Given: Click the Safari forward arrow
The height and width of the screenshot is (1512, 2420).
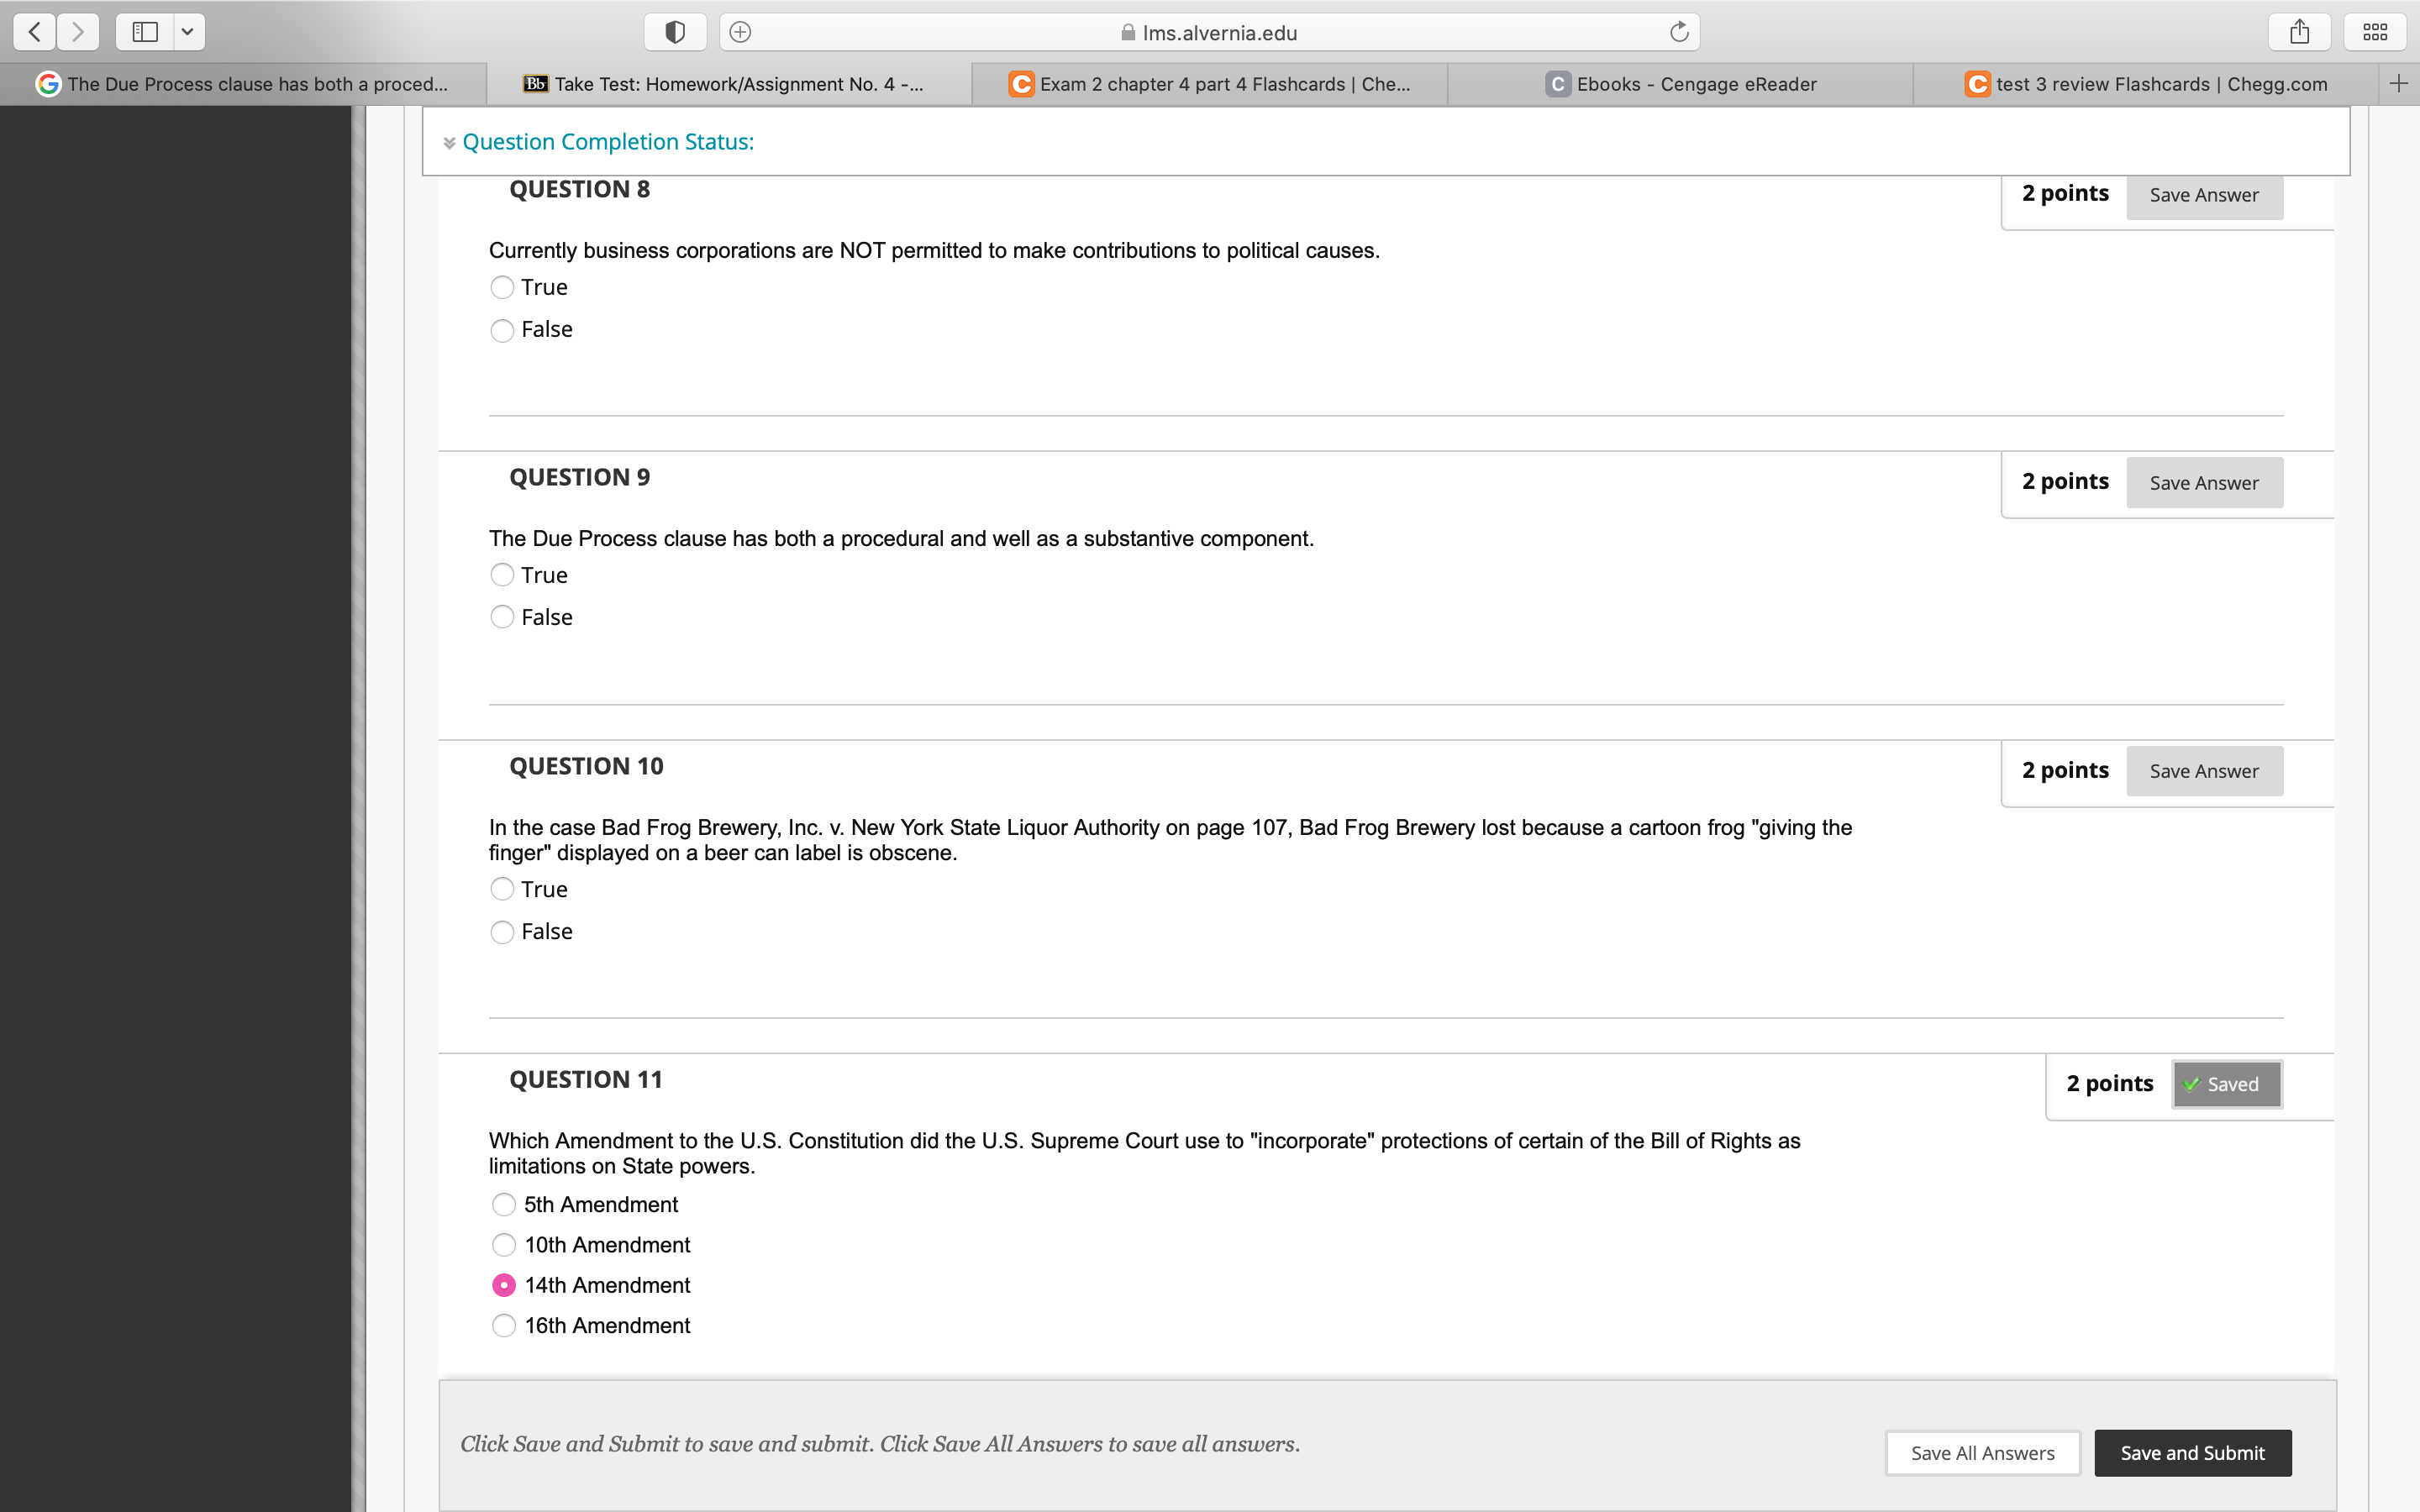Looking at the screenshot, I should click(78, 32).
